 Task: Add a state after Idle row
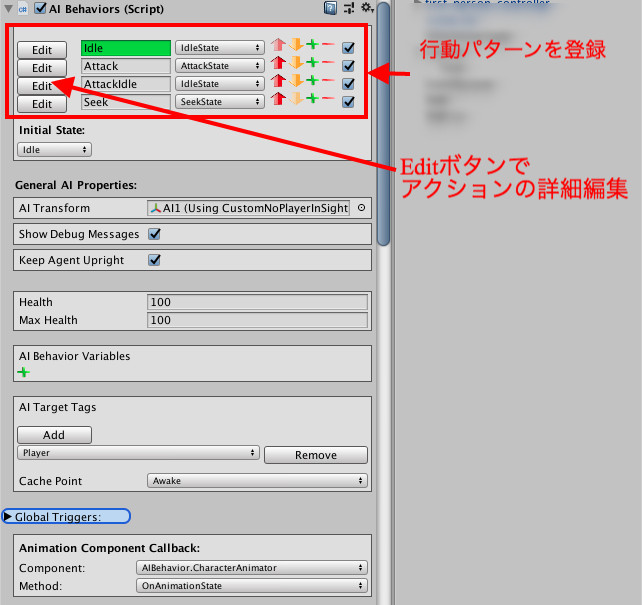coord(312,44)
